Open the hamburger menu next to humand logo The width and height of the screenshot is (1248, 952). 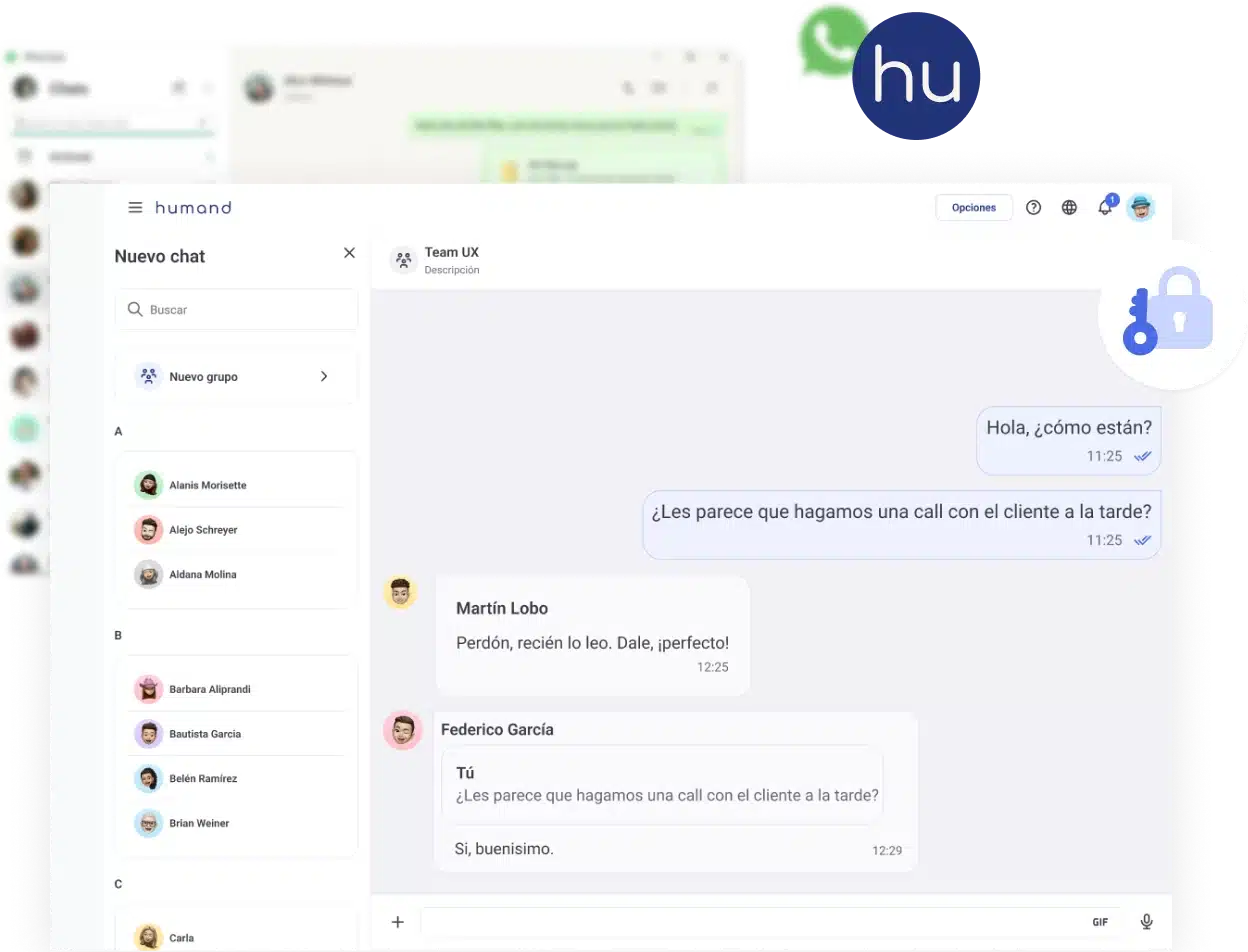(135, 207)
